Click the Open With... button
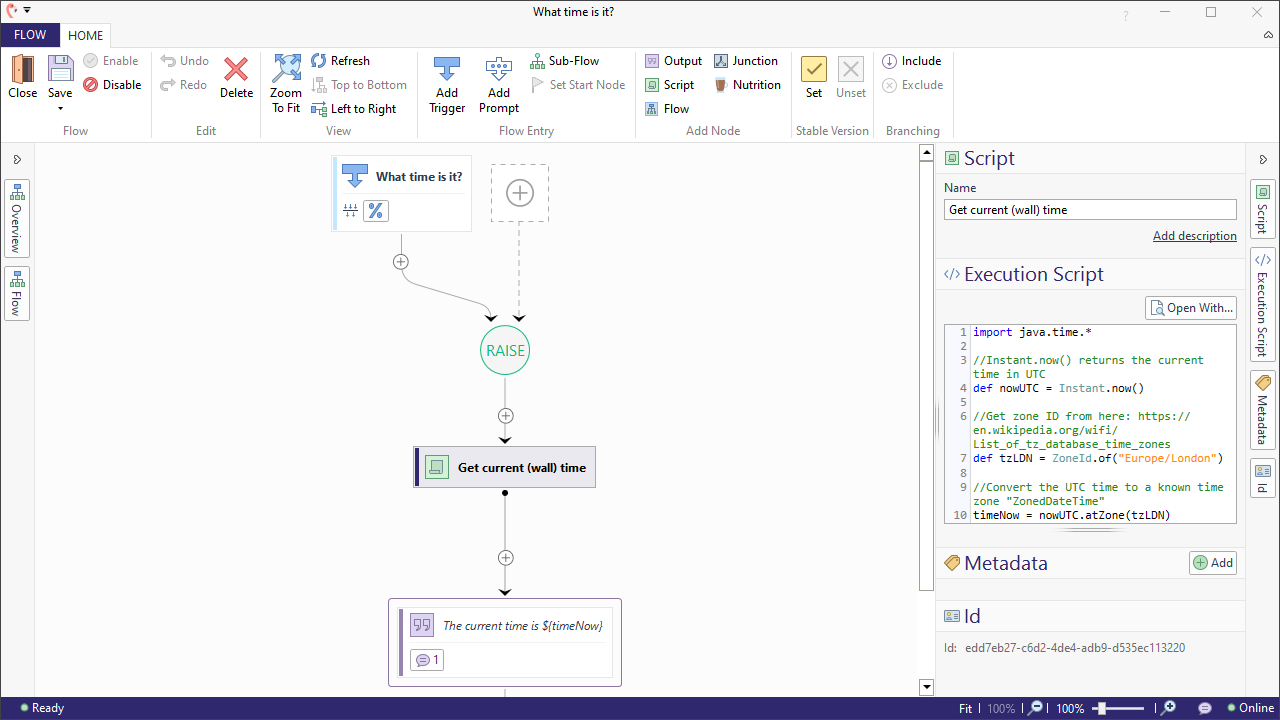The image size is (1280, 720). click(1191, 308)
